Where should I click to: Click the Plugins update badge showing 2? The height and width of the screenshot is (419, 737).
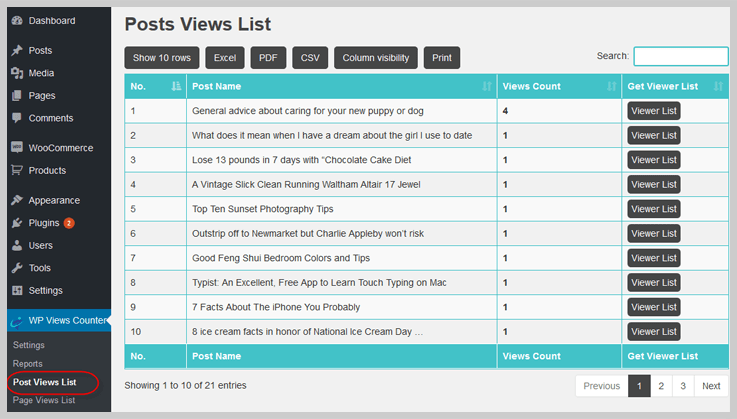pyautogui.click(x=69, y=223)
